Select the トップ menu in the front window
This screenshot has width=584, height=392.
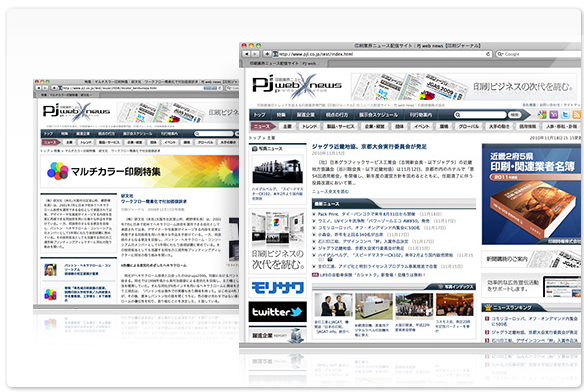(x=260, y=115)
